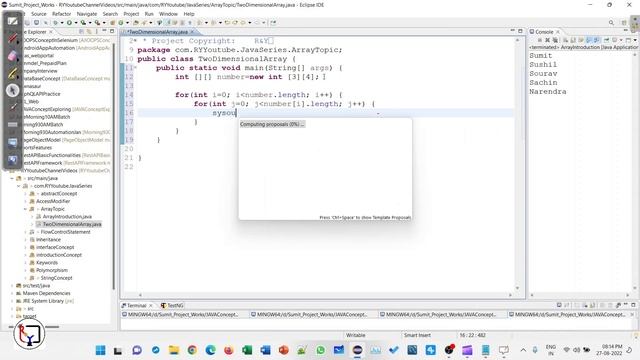Image resolution: width=640 pixels, height=360 pixels.
Task: Open Word from taskbar
Action: [x=265, y=350]
